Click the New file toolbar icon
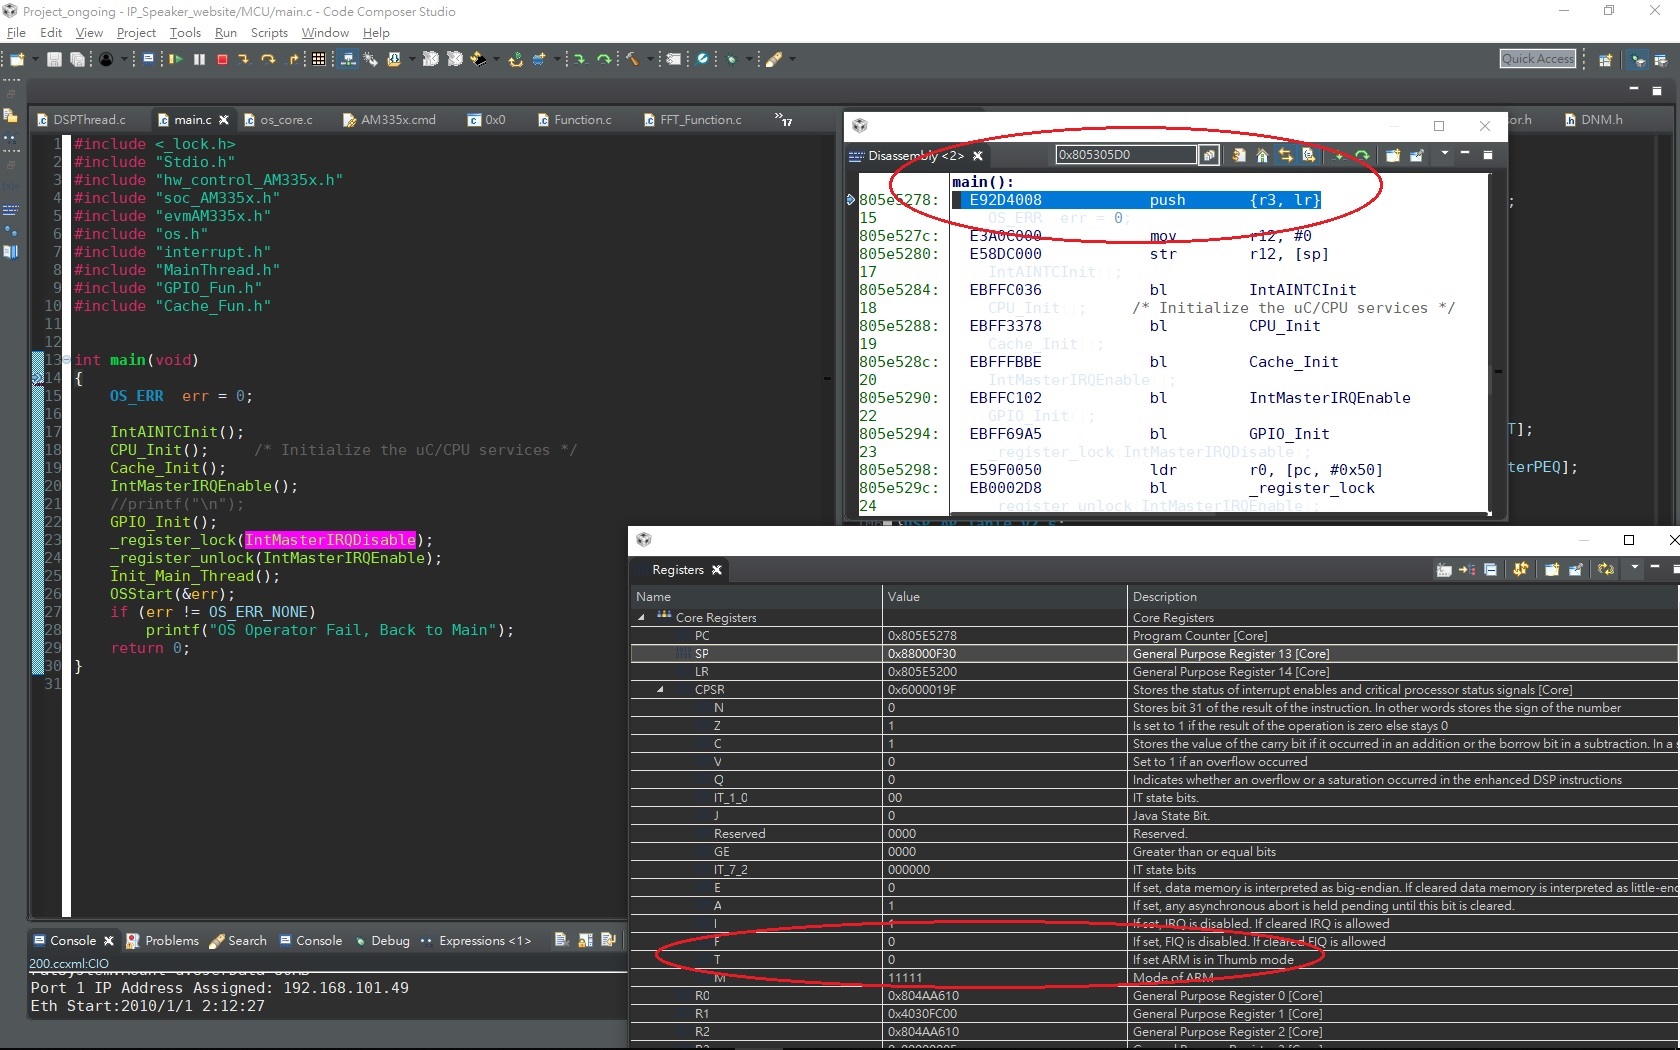Image resolution: width=1680 pixels, height=1050 pixels. point(17,60)
